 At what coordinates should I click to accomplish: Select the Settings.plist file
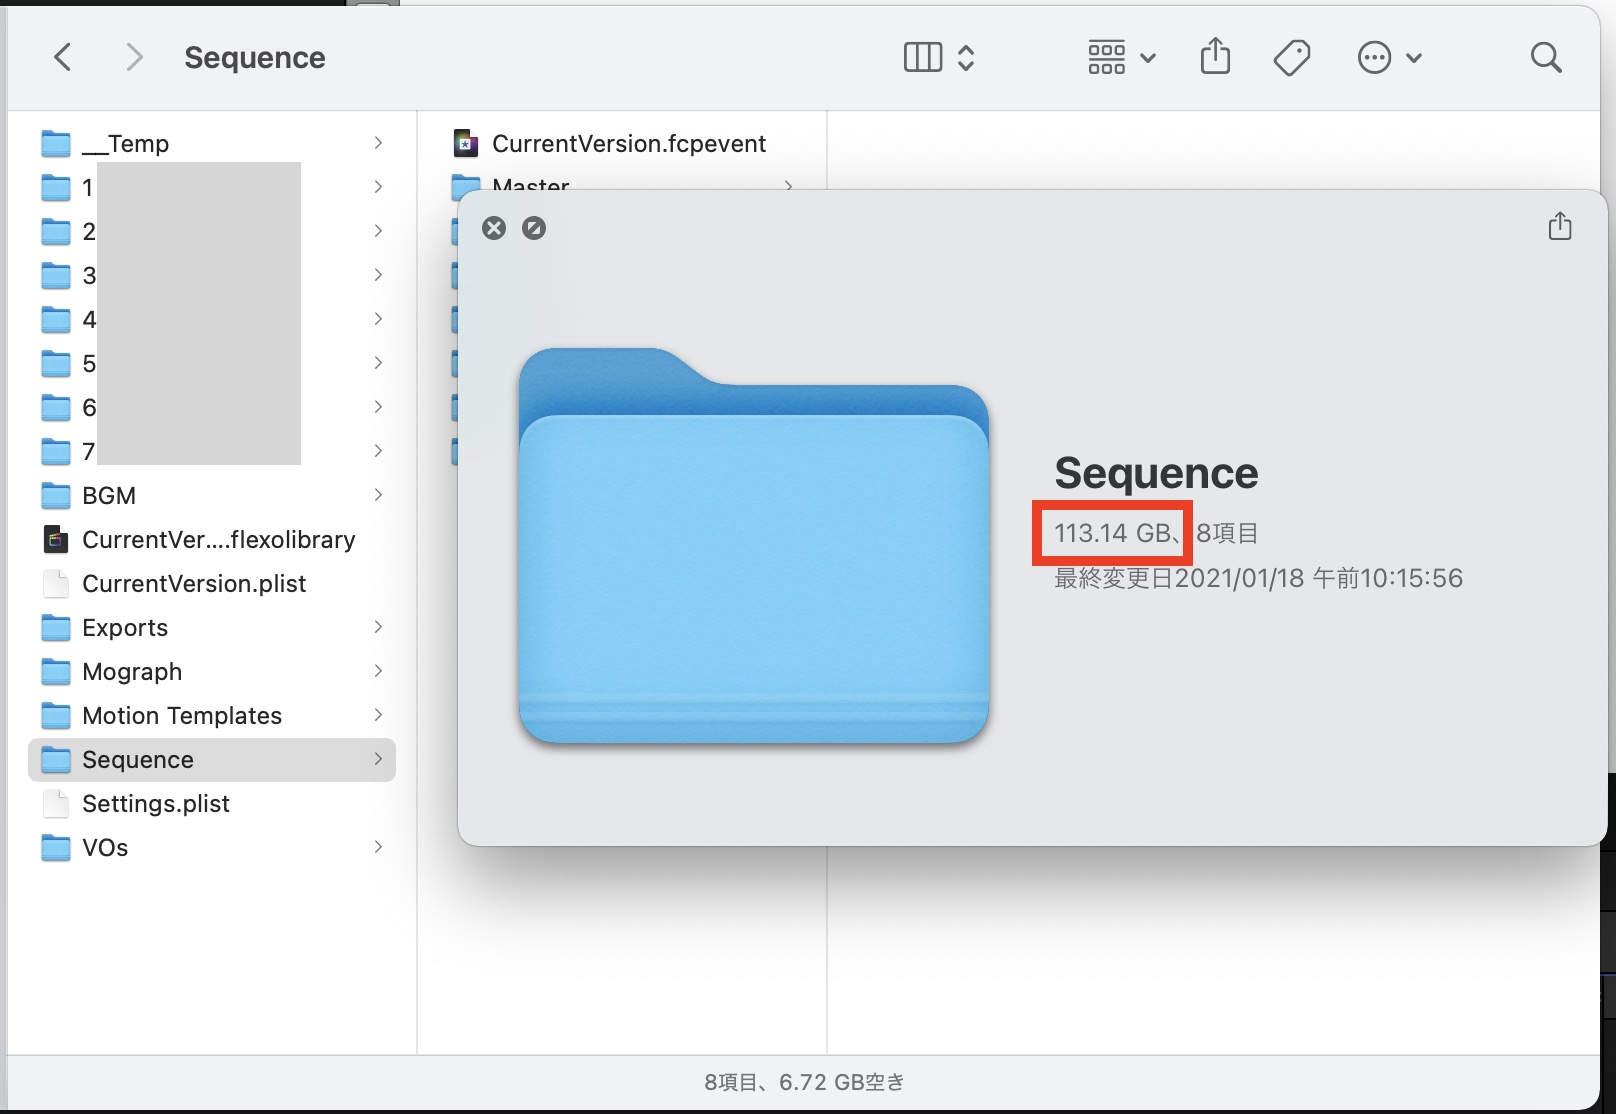point(211,804)
